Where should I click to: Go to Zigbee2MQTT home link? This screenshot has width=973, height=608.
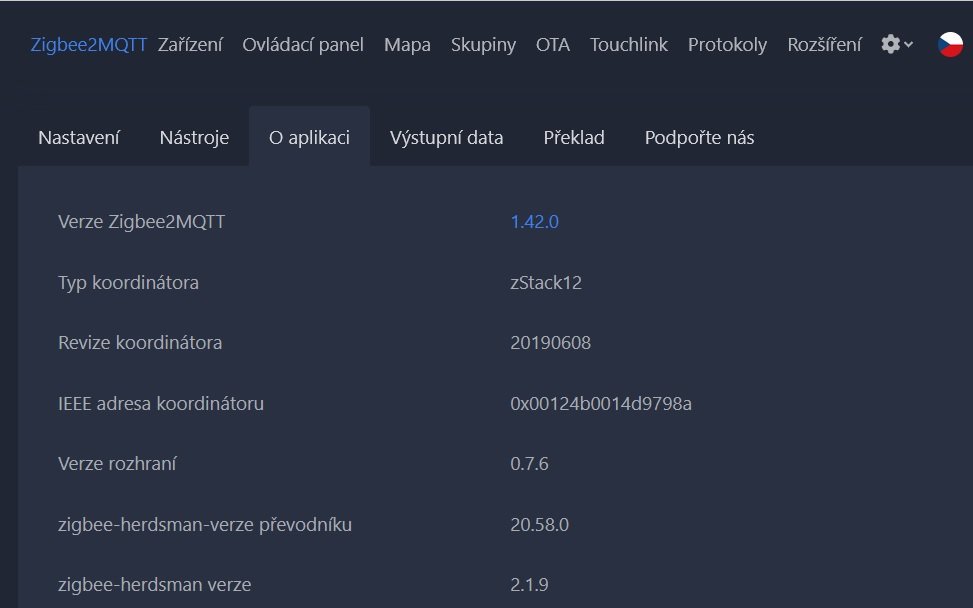[89, 45]
